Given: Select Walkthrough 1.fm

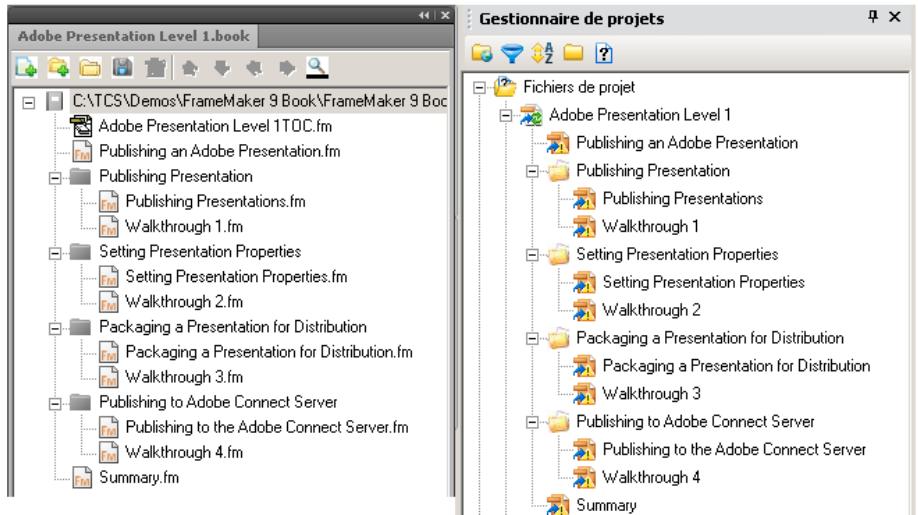Looking at the screenshot, I should (184, 226).
